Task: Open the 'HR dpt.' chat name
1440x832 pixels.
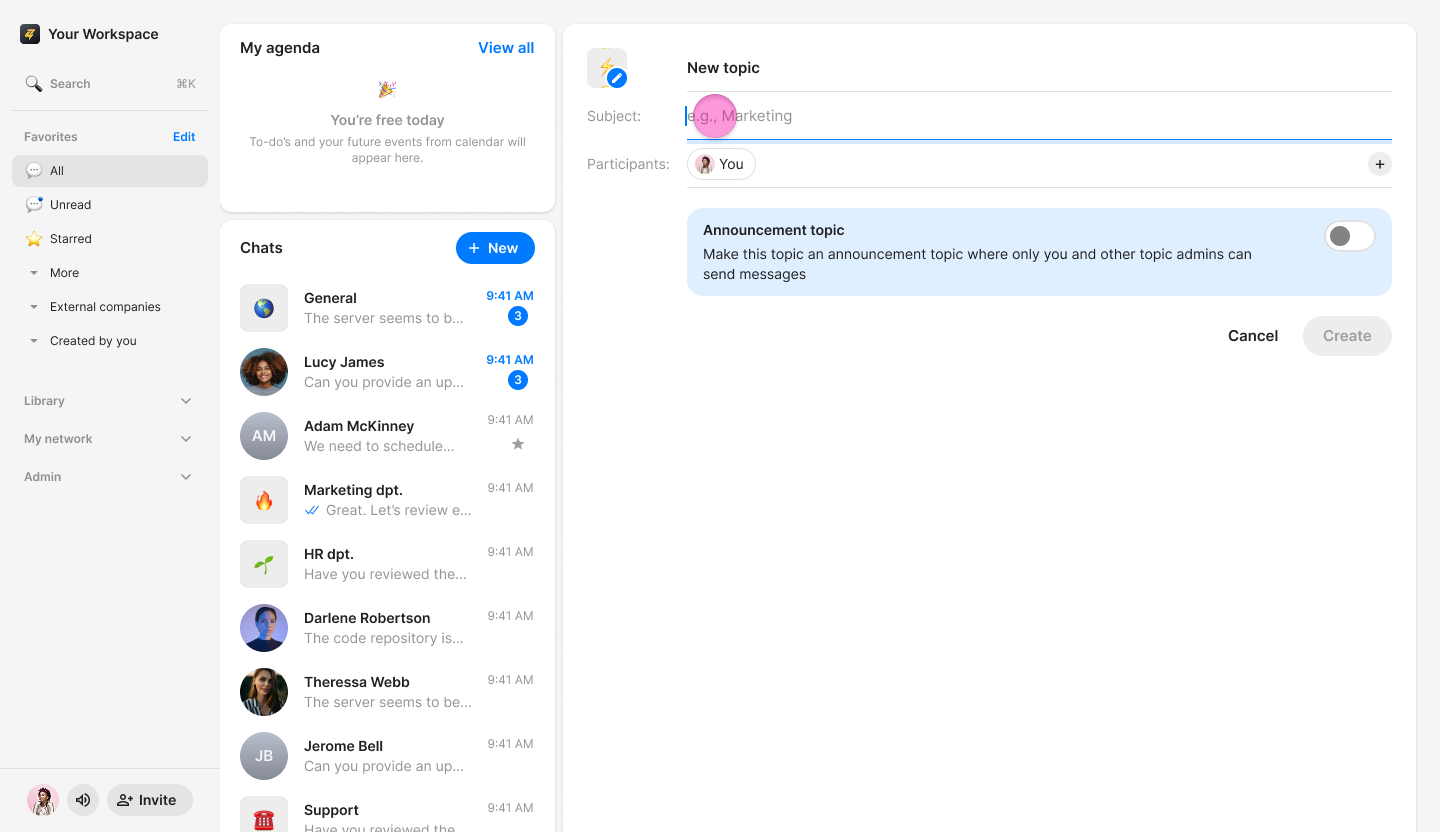Action: (329, 554)
